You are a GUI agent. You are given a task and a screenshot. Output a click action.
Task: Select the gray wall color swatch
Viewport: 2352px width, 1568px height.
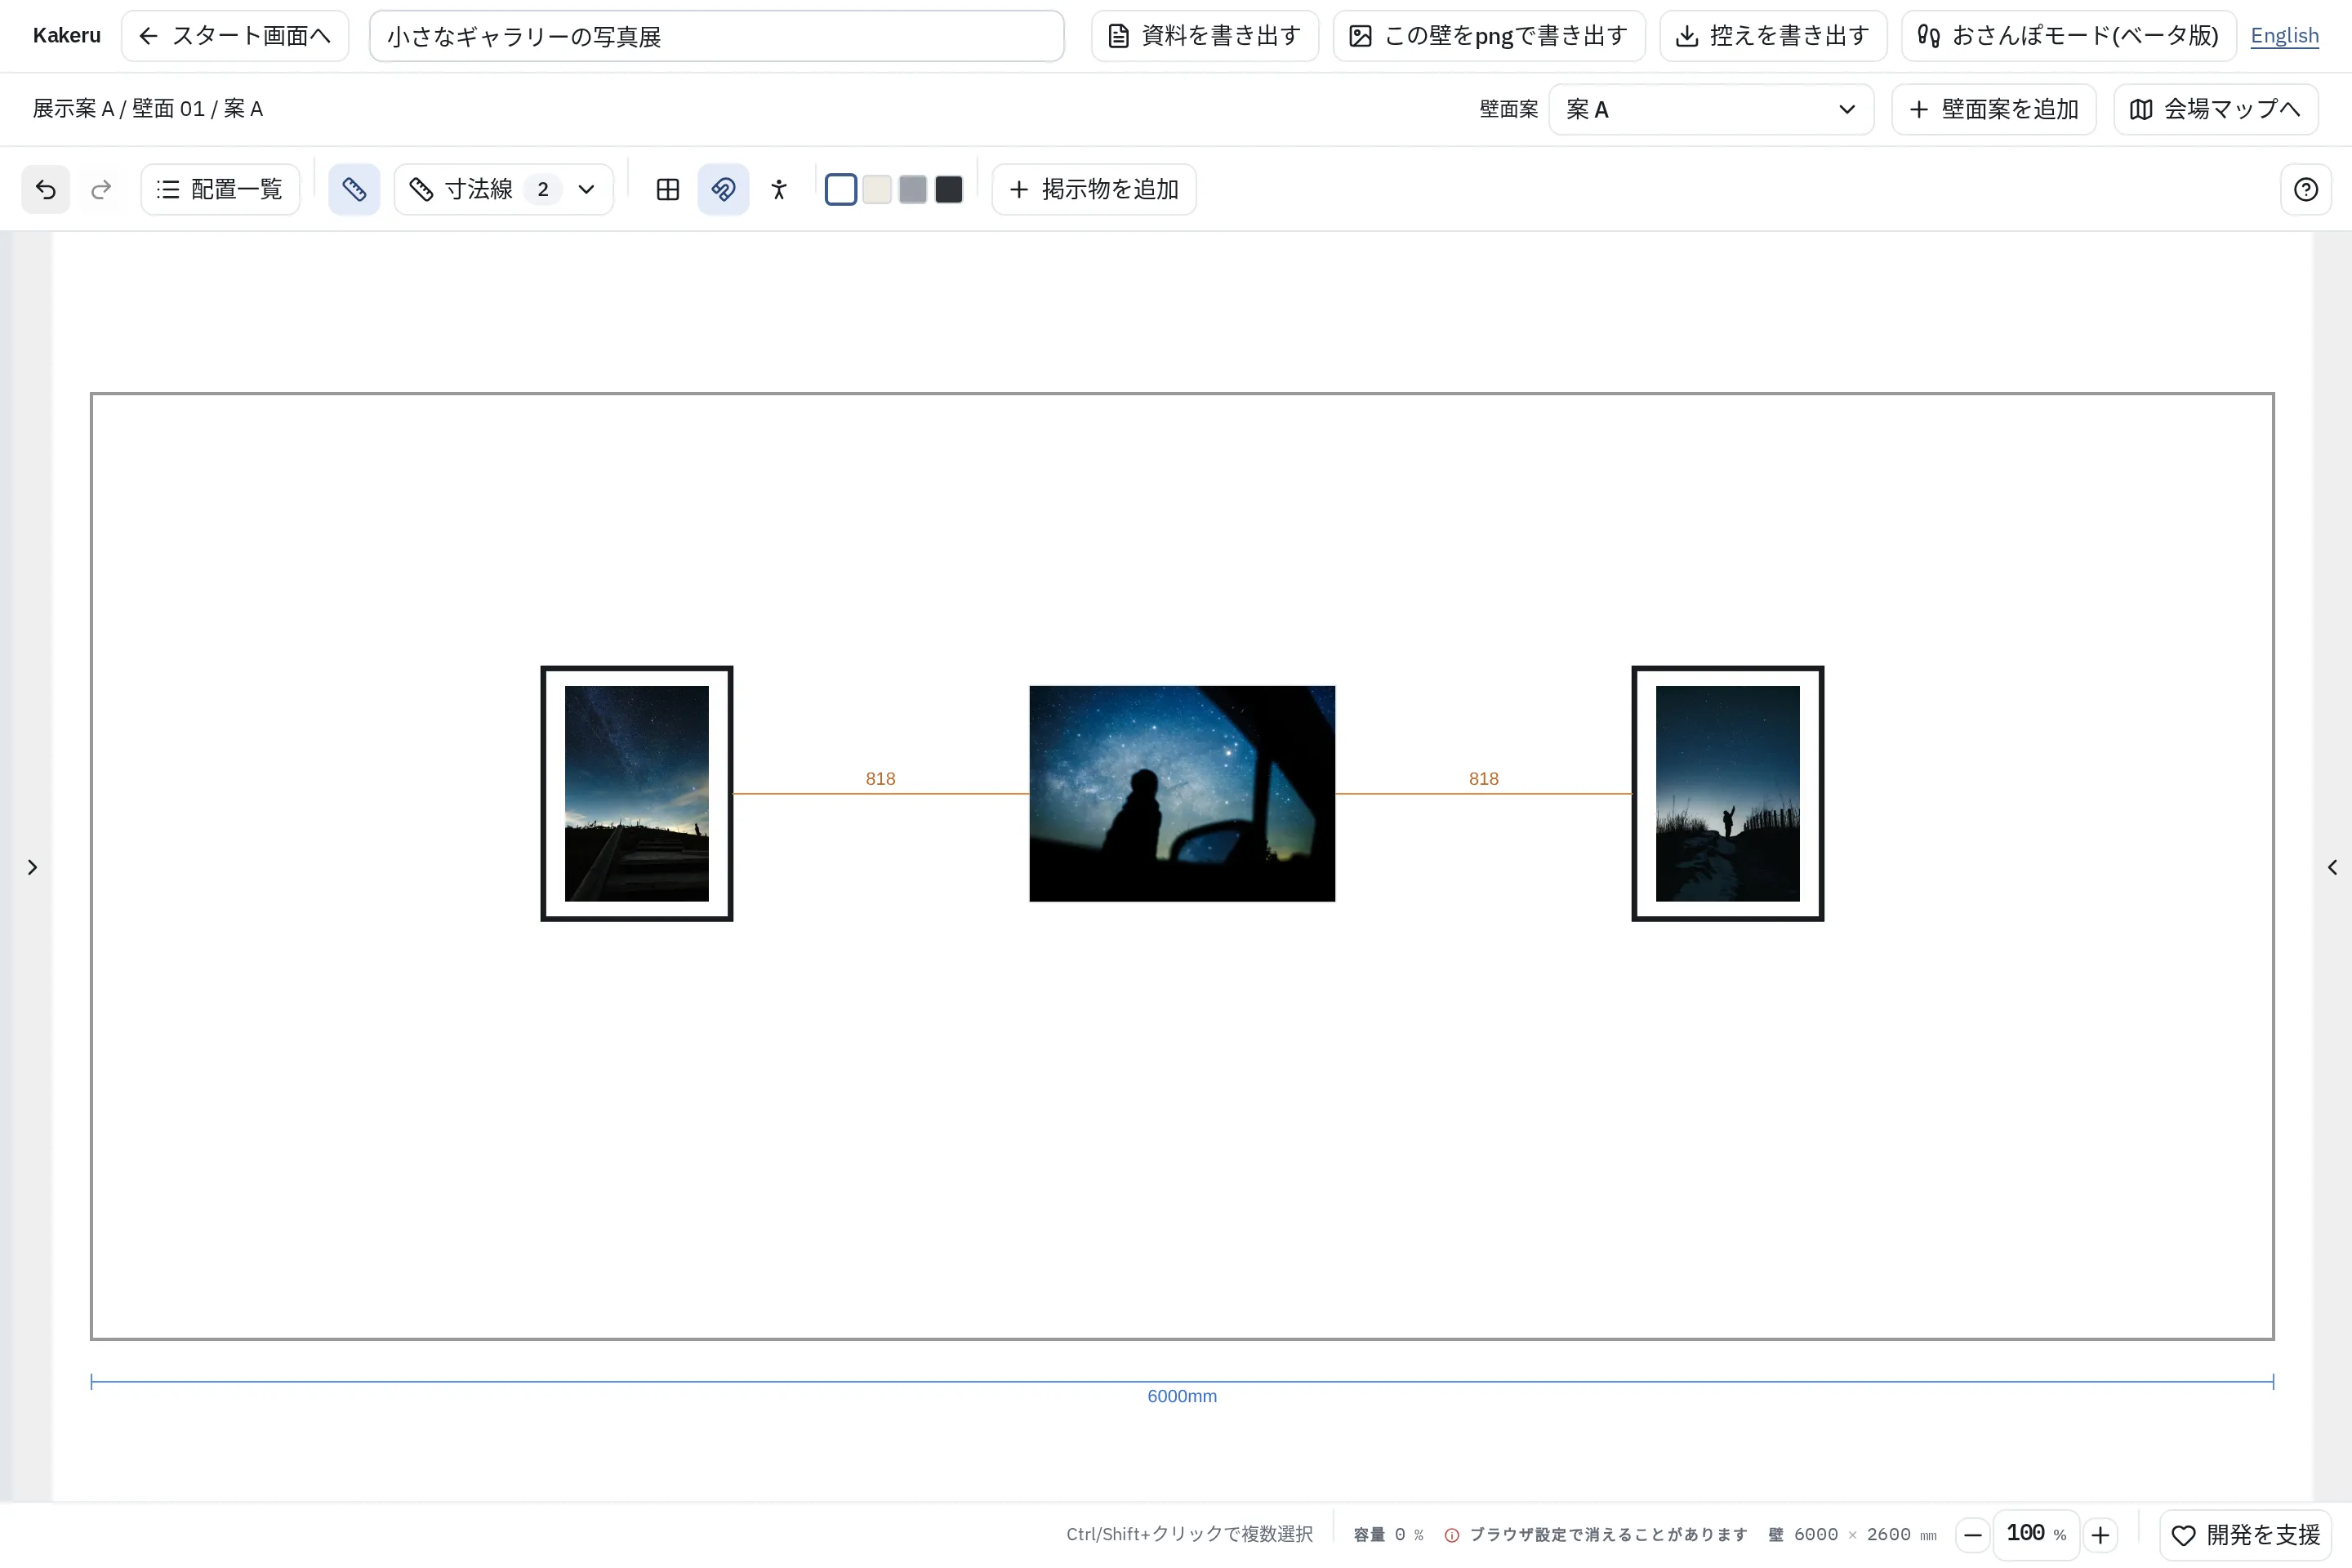[x=913, y=189]
